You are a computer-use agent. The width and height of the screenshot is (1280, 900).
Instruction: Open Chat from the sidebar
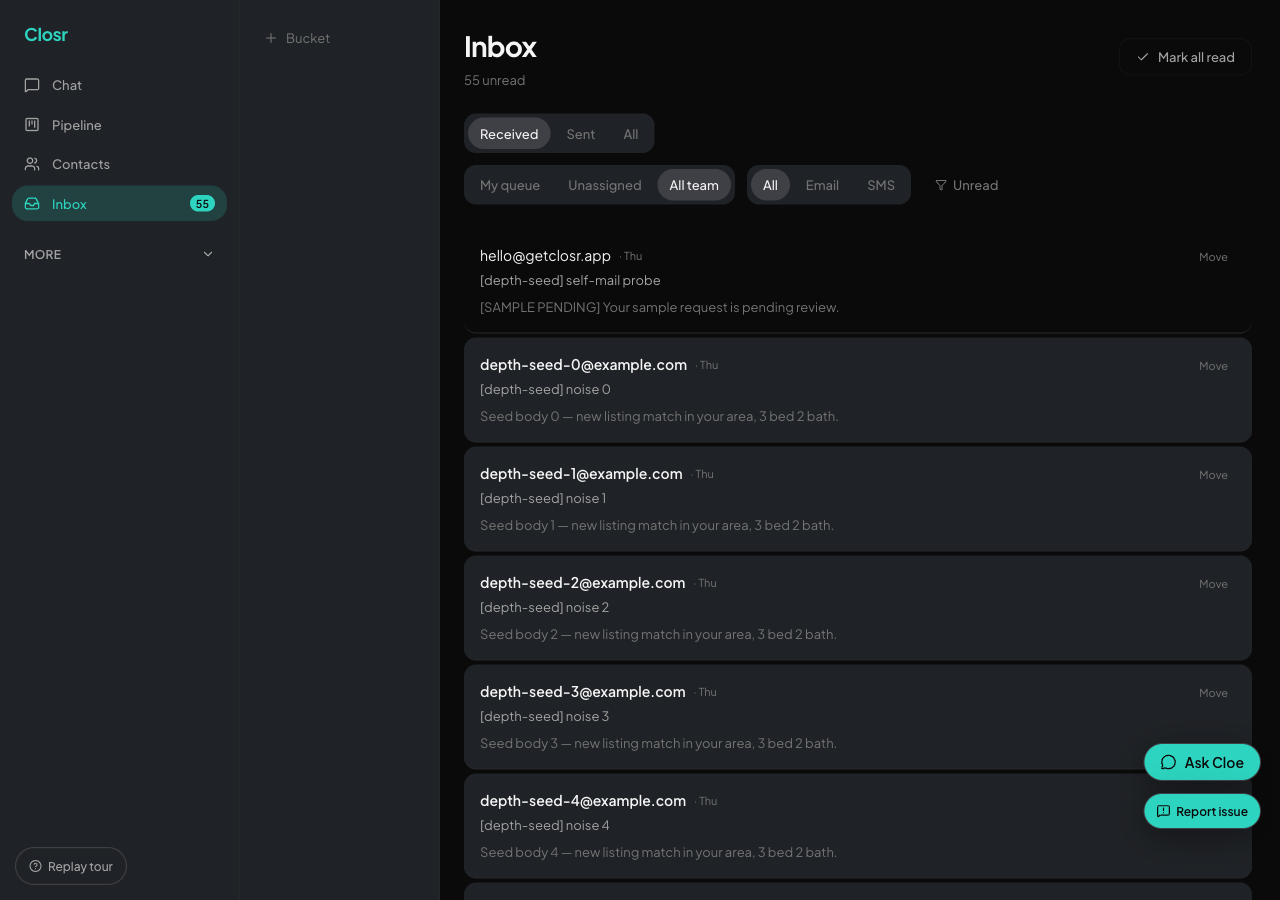[x=119, y=85]
